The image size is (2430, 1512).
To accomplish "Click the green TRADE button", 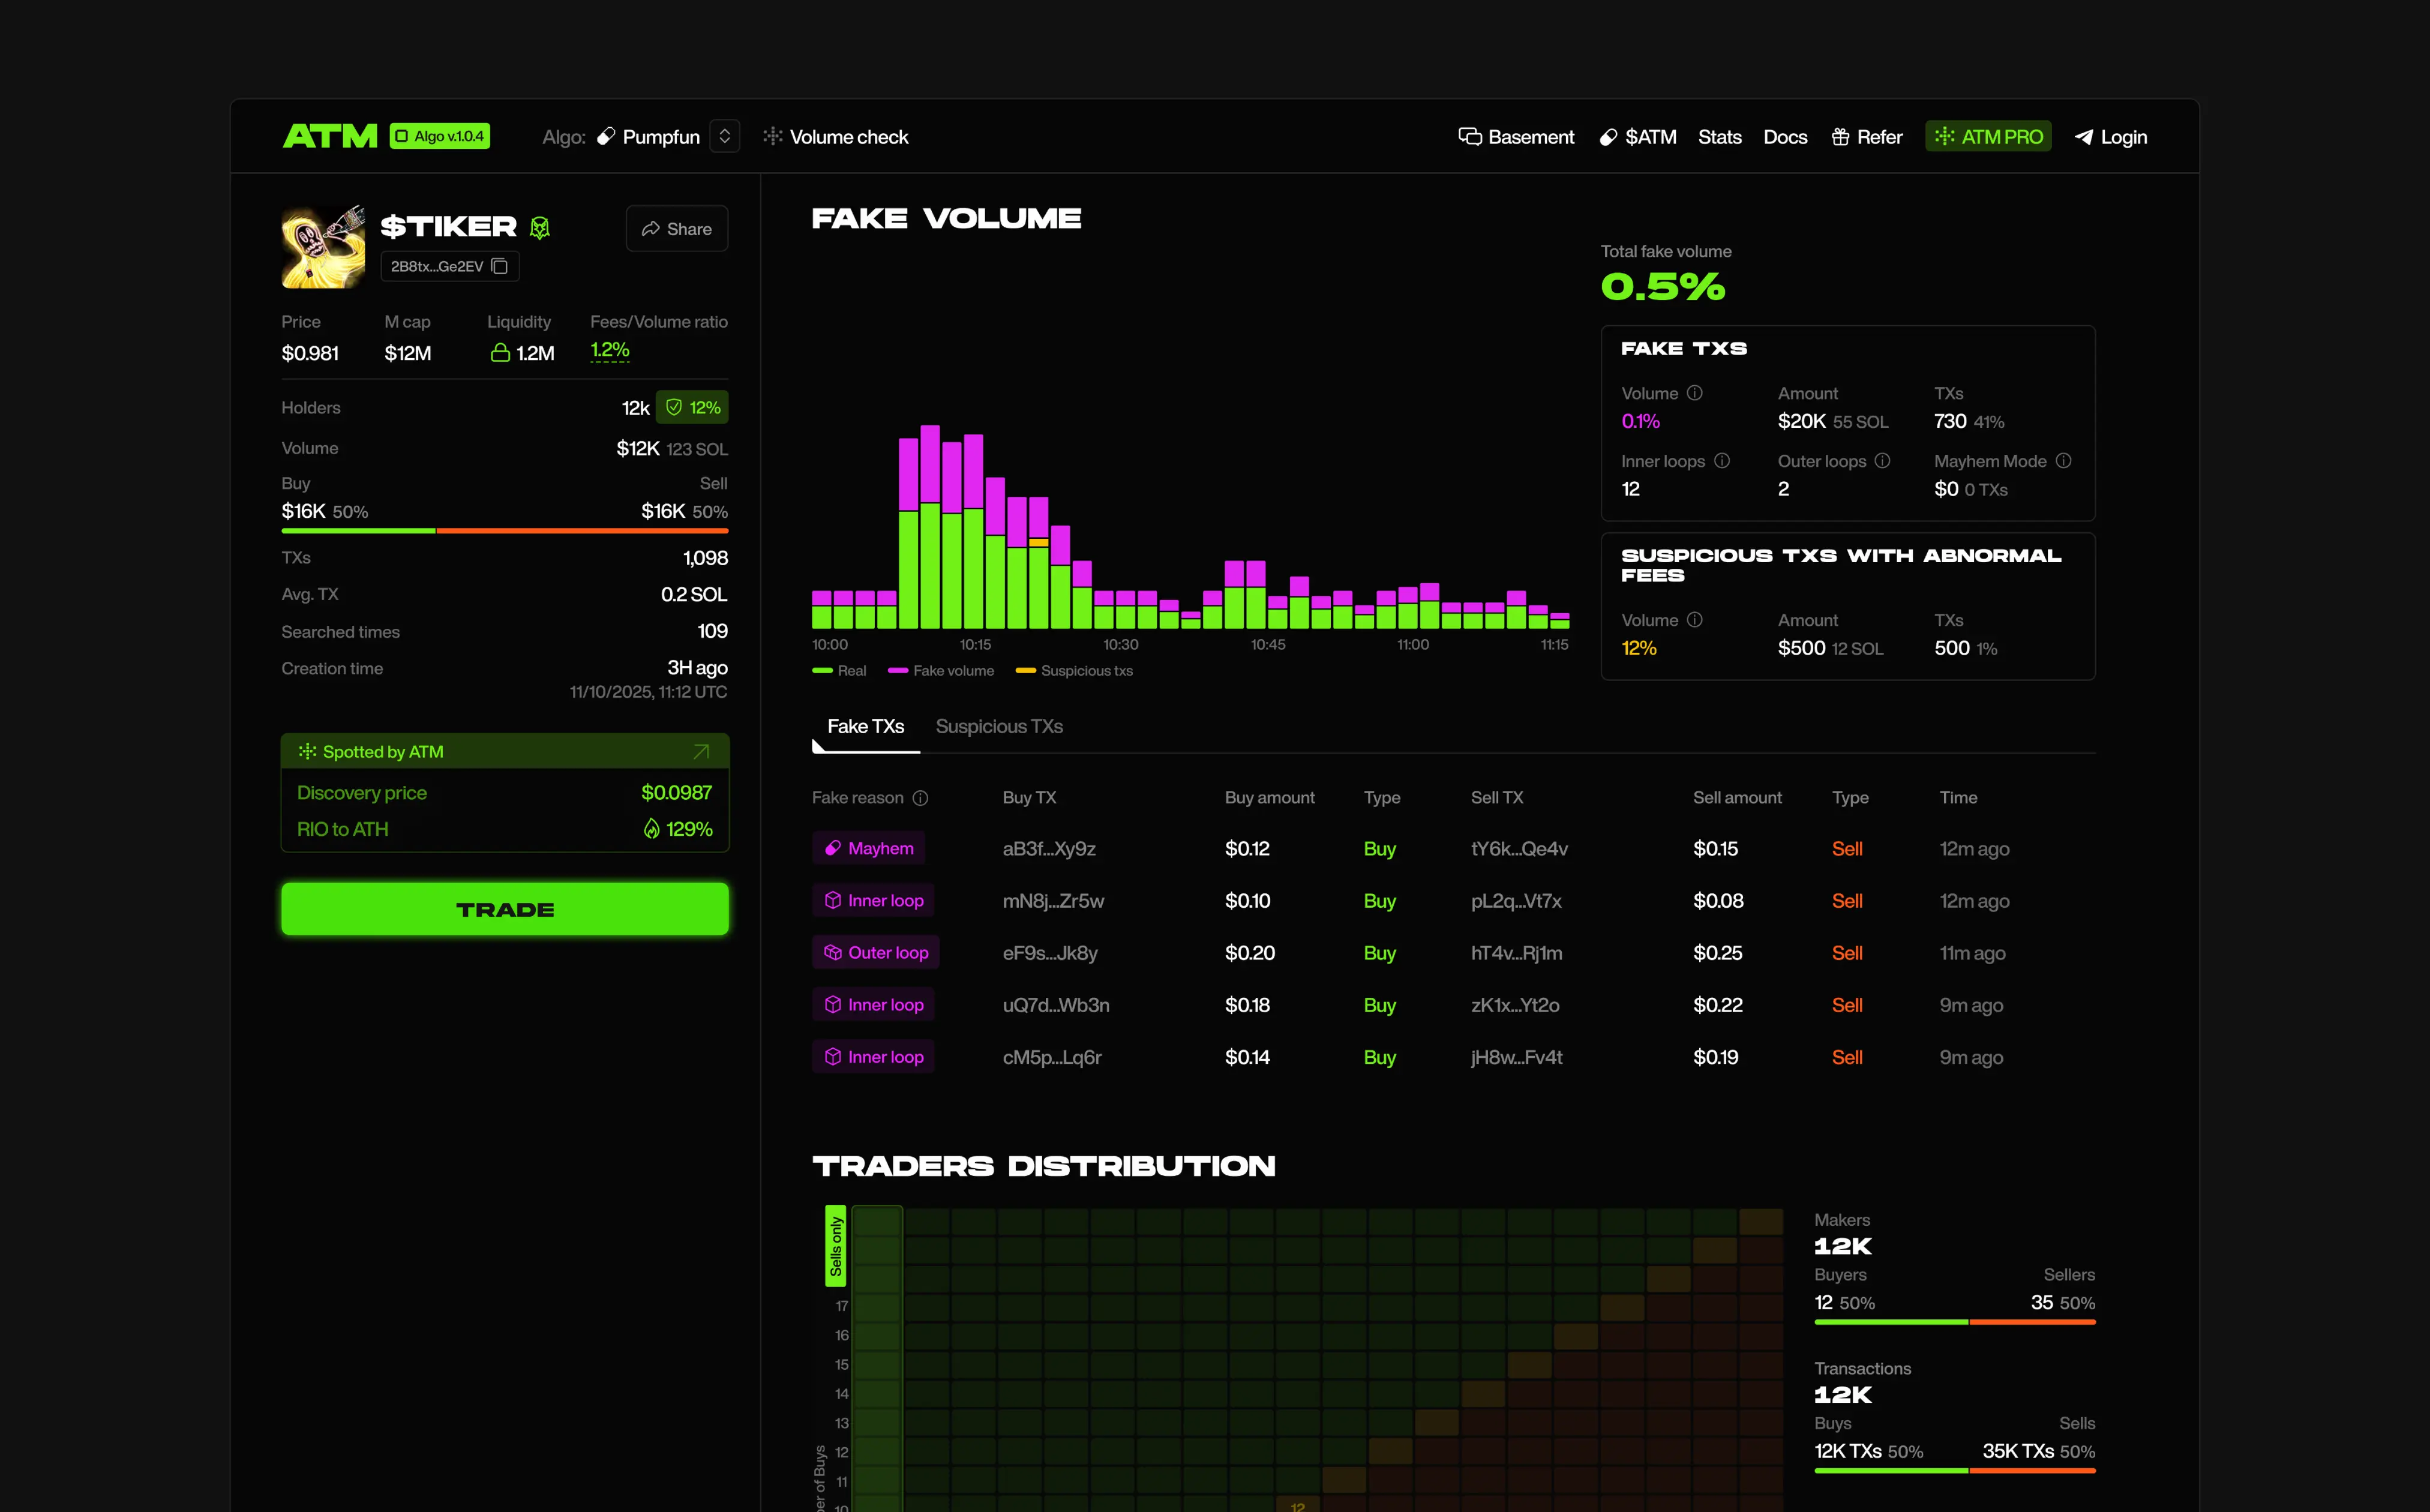I will tap(505, 909).
